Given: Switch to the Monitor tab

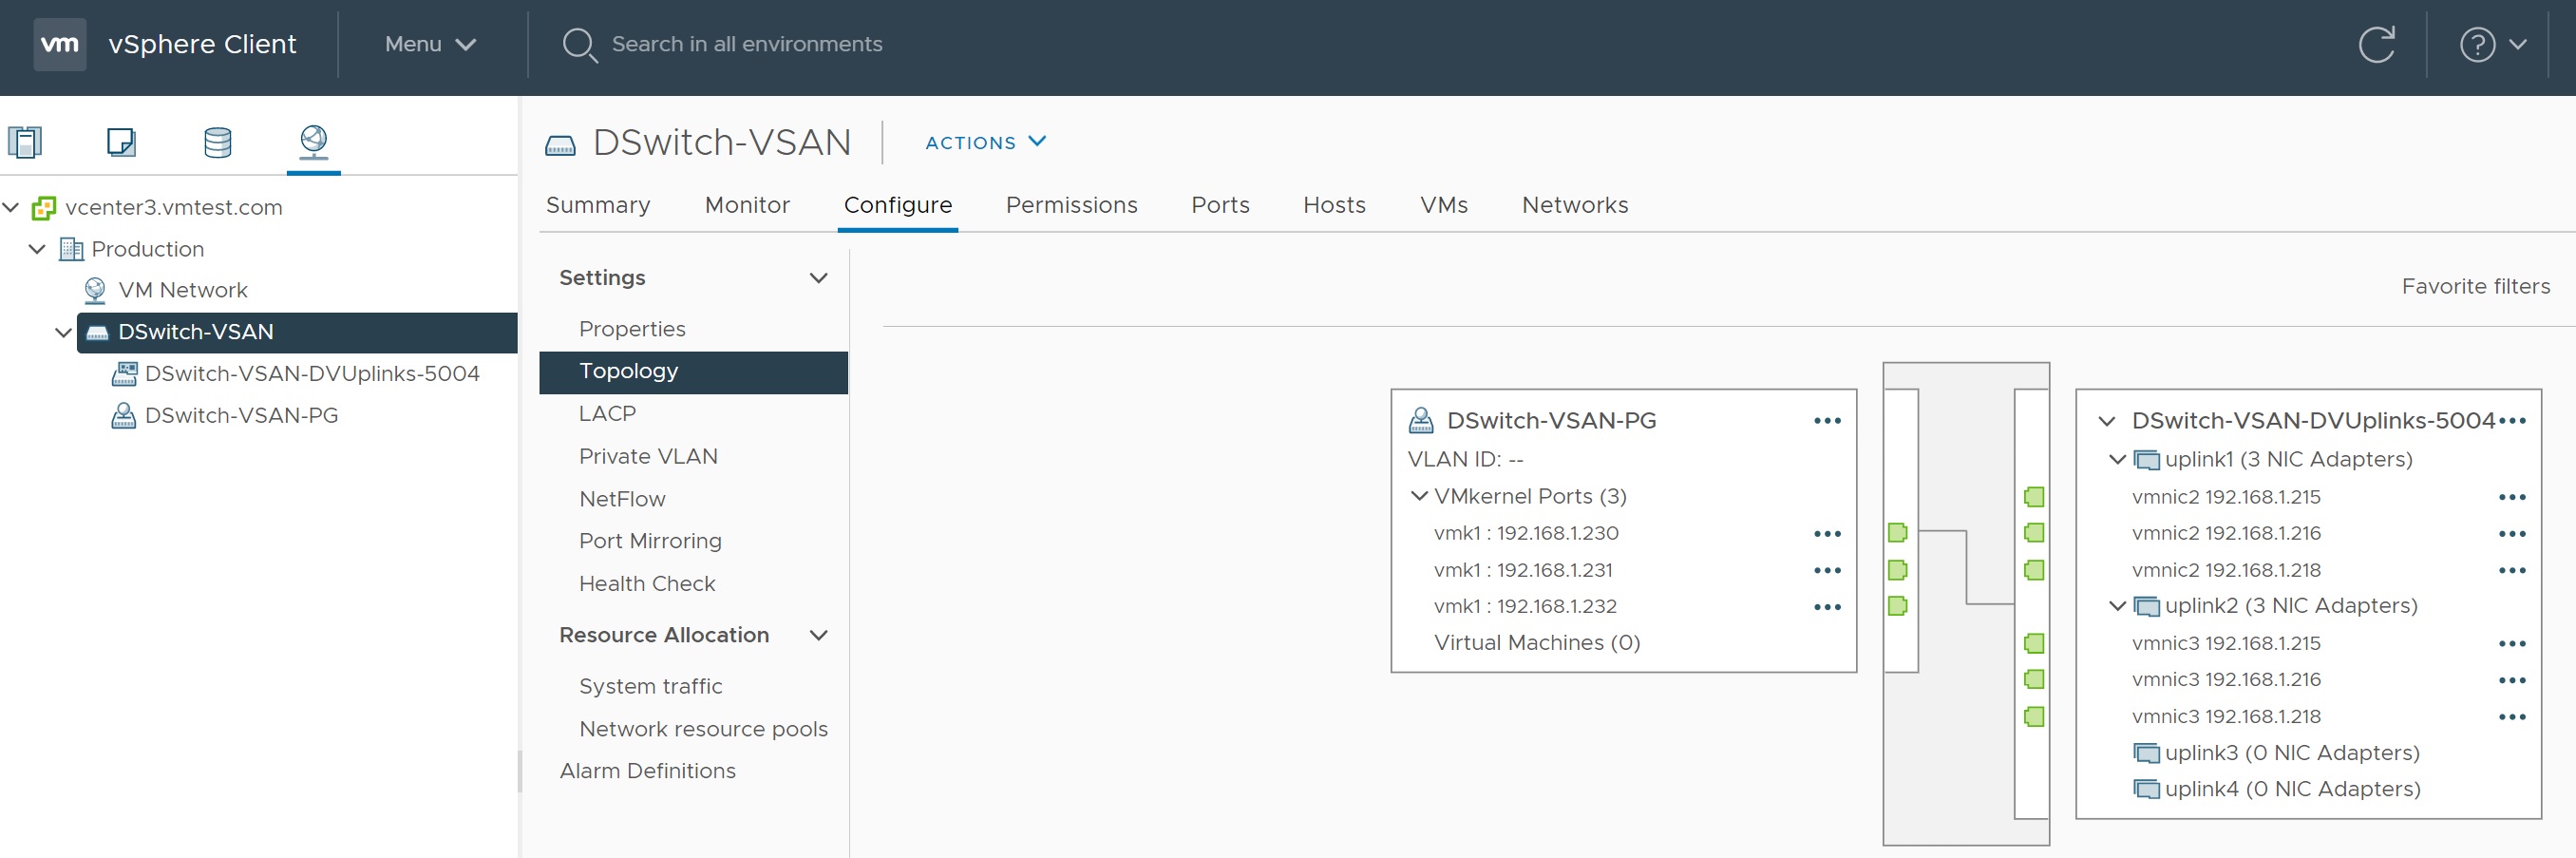Looking at the screenshot, I should (x=746, y=205).
